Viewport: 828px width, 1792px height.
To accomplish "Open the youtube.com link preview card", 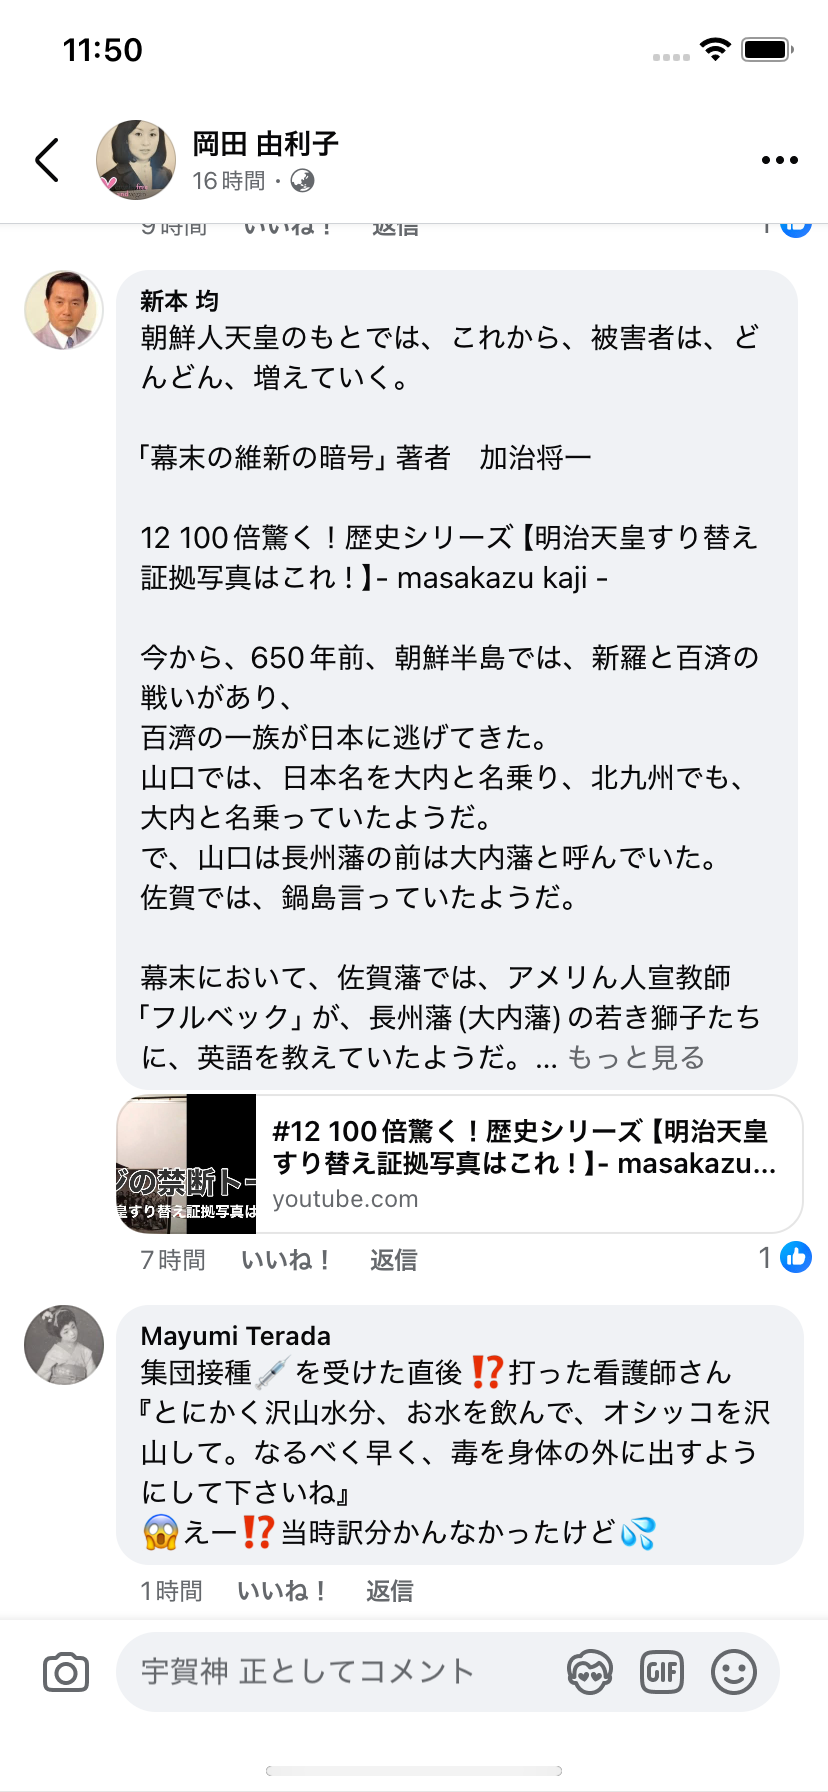I will pos(460,1164).
